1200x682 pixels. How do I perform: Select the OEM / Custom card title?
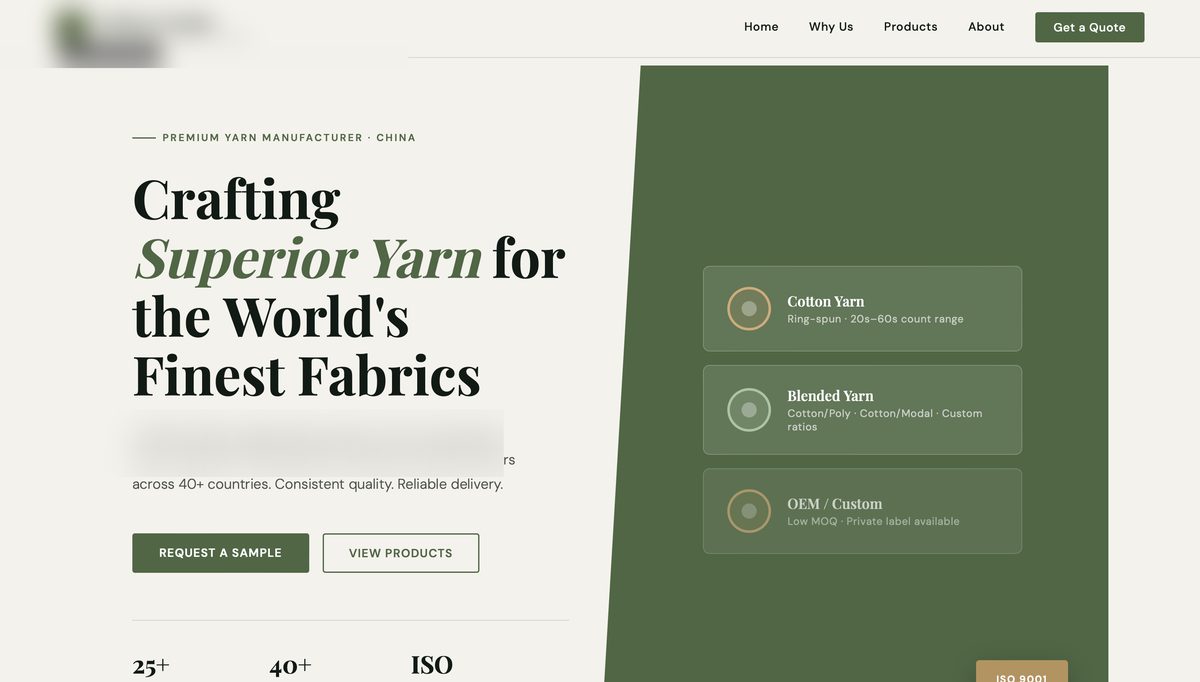835,504
